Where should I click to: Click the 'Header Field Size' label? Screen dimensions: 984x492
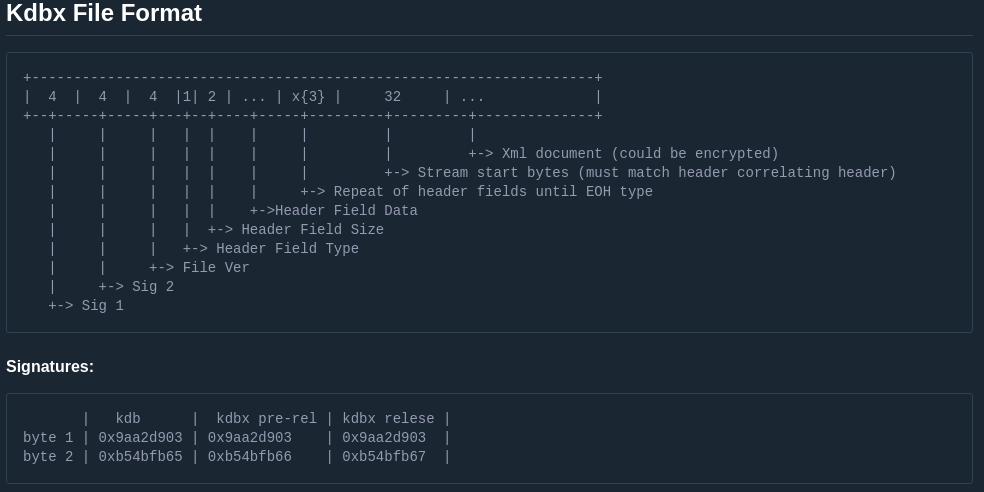[x=312, y=230]
